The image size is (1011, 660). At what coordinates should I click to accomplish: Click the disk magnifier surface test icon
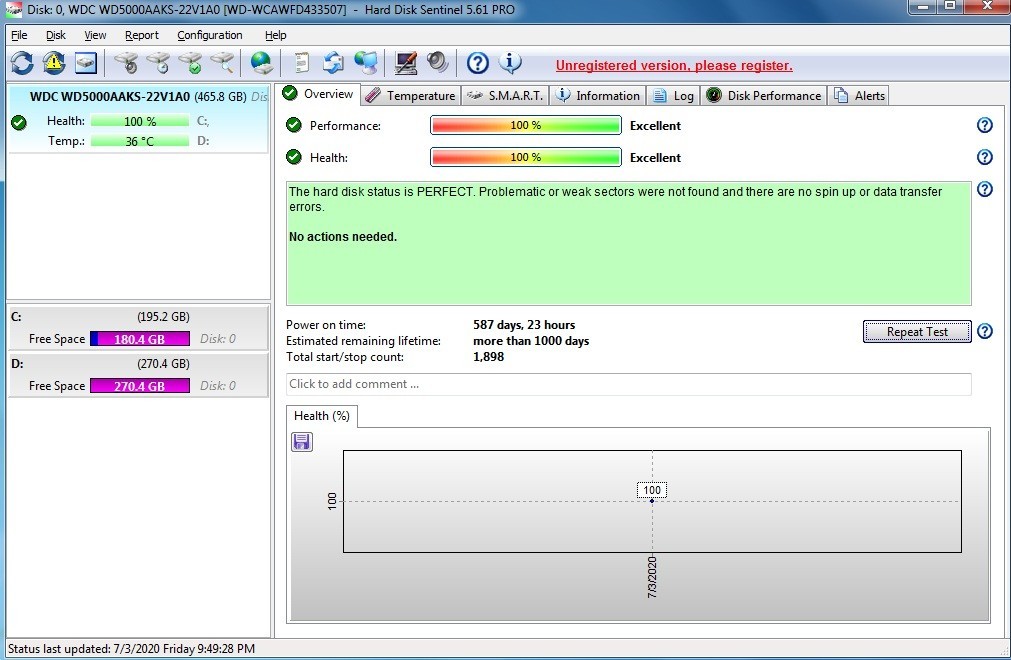tap(222, 63)
